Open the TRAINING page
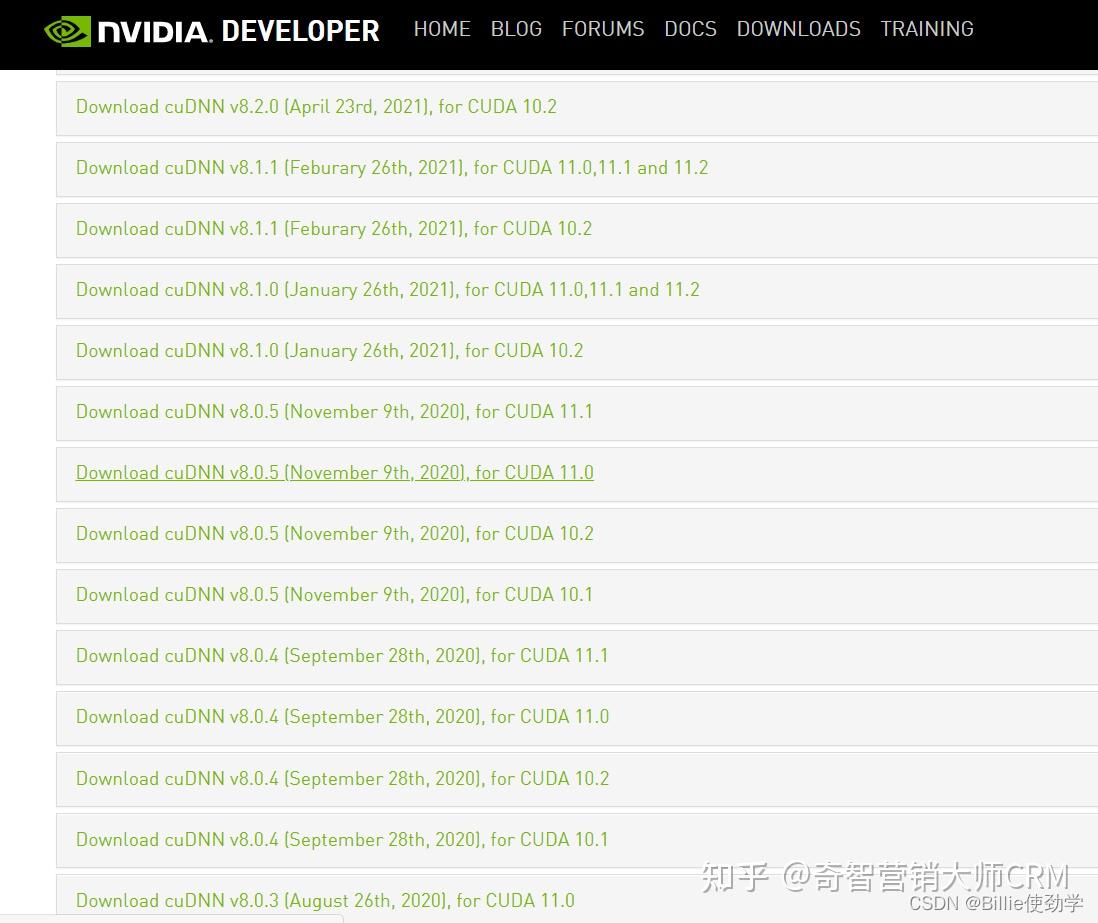 [x=927, y=29]
